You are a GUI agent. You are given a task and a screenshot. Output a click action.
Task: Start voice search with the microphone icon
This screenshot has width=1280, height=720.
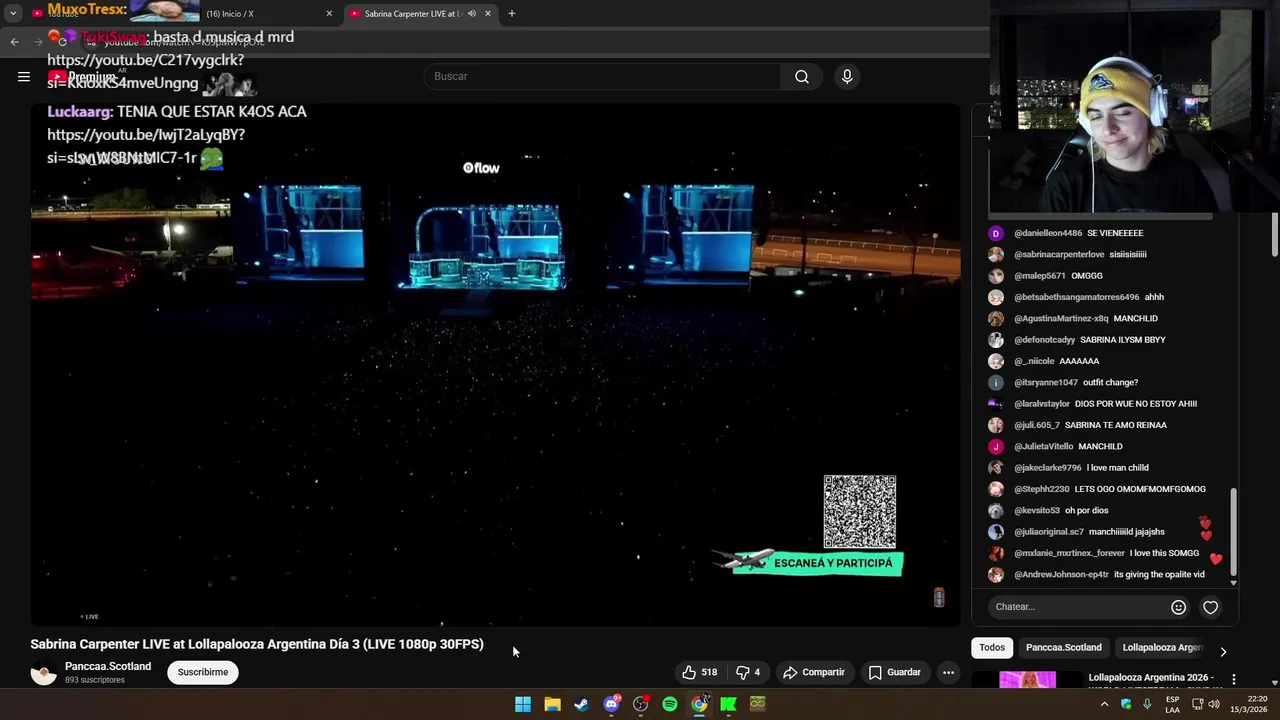(x=847, y=76)
